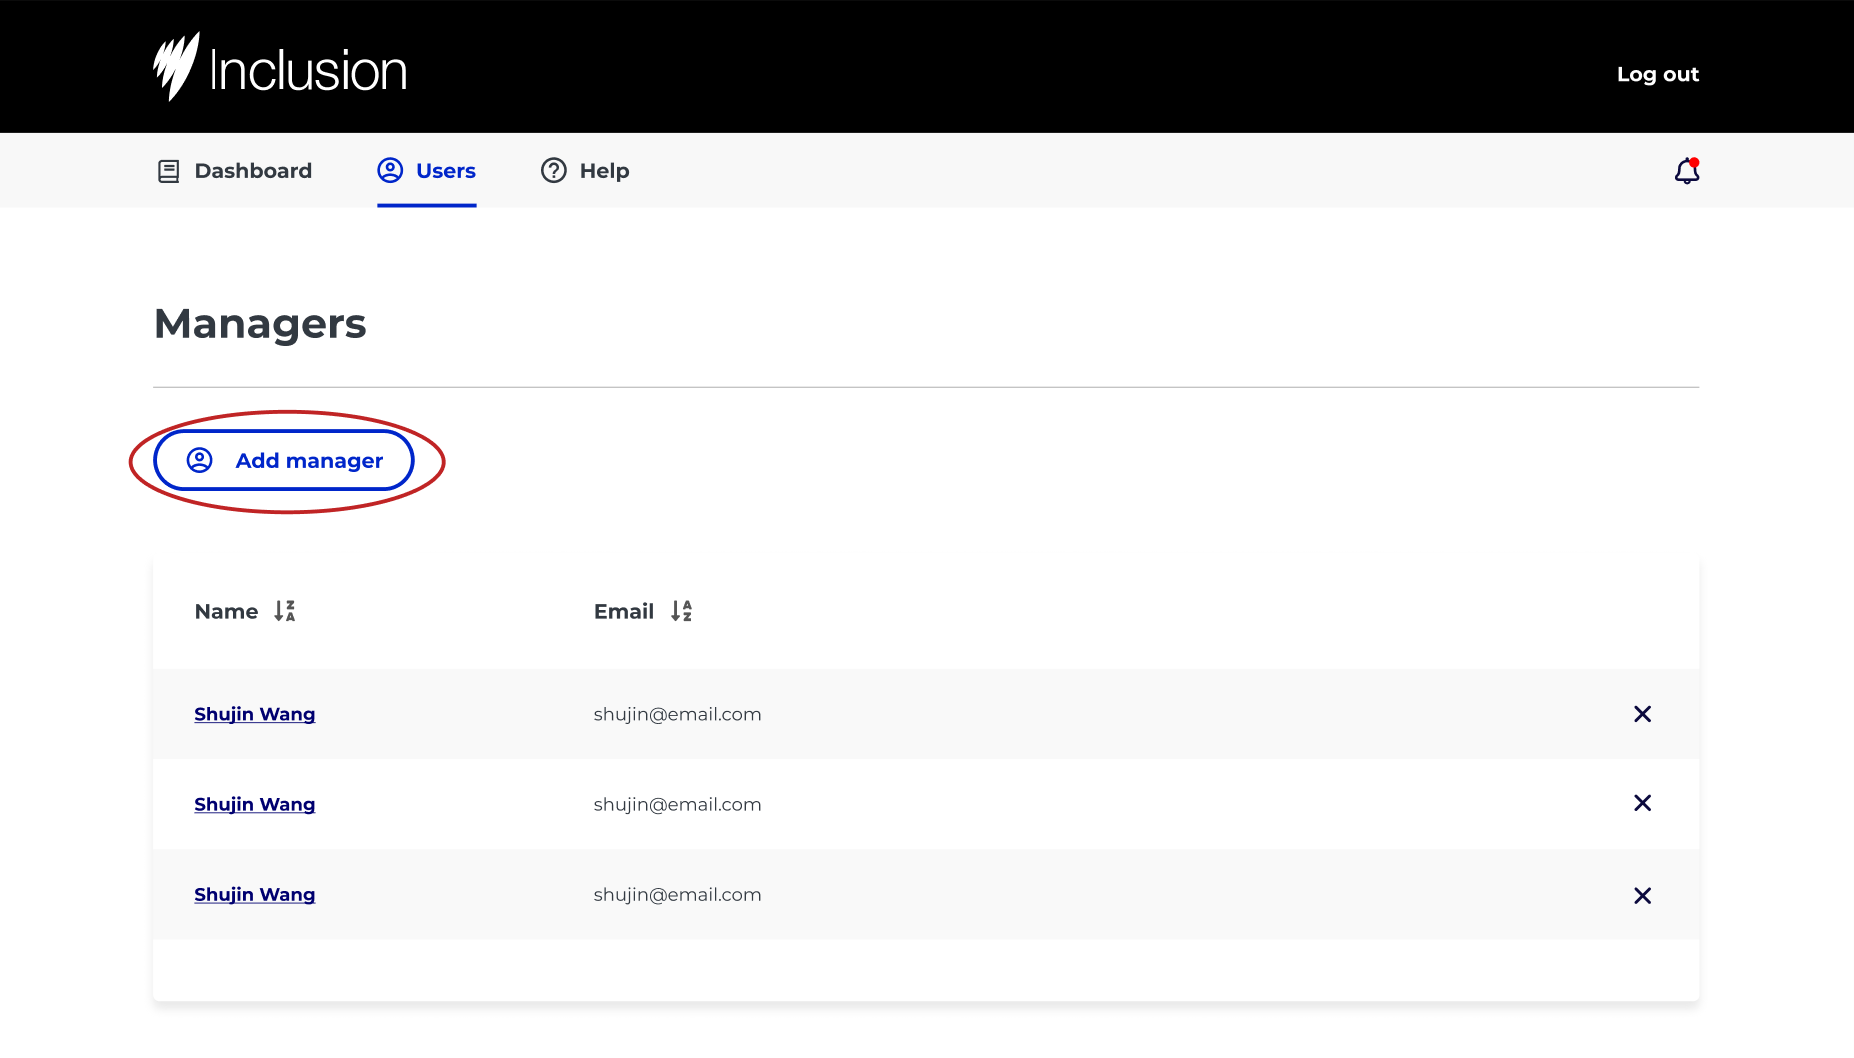Sort managers by Email column
The image size is (1854, 1058).
682,611
